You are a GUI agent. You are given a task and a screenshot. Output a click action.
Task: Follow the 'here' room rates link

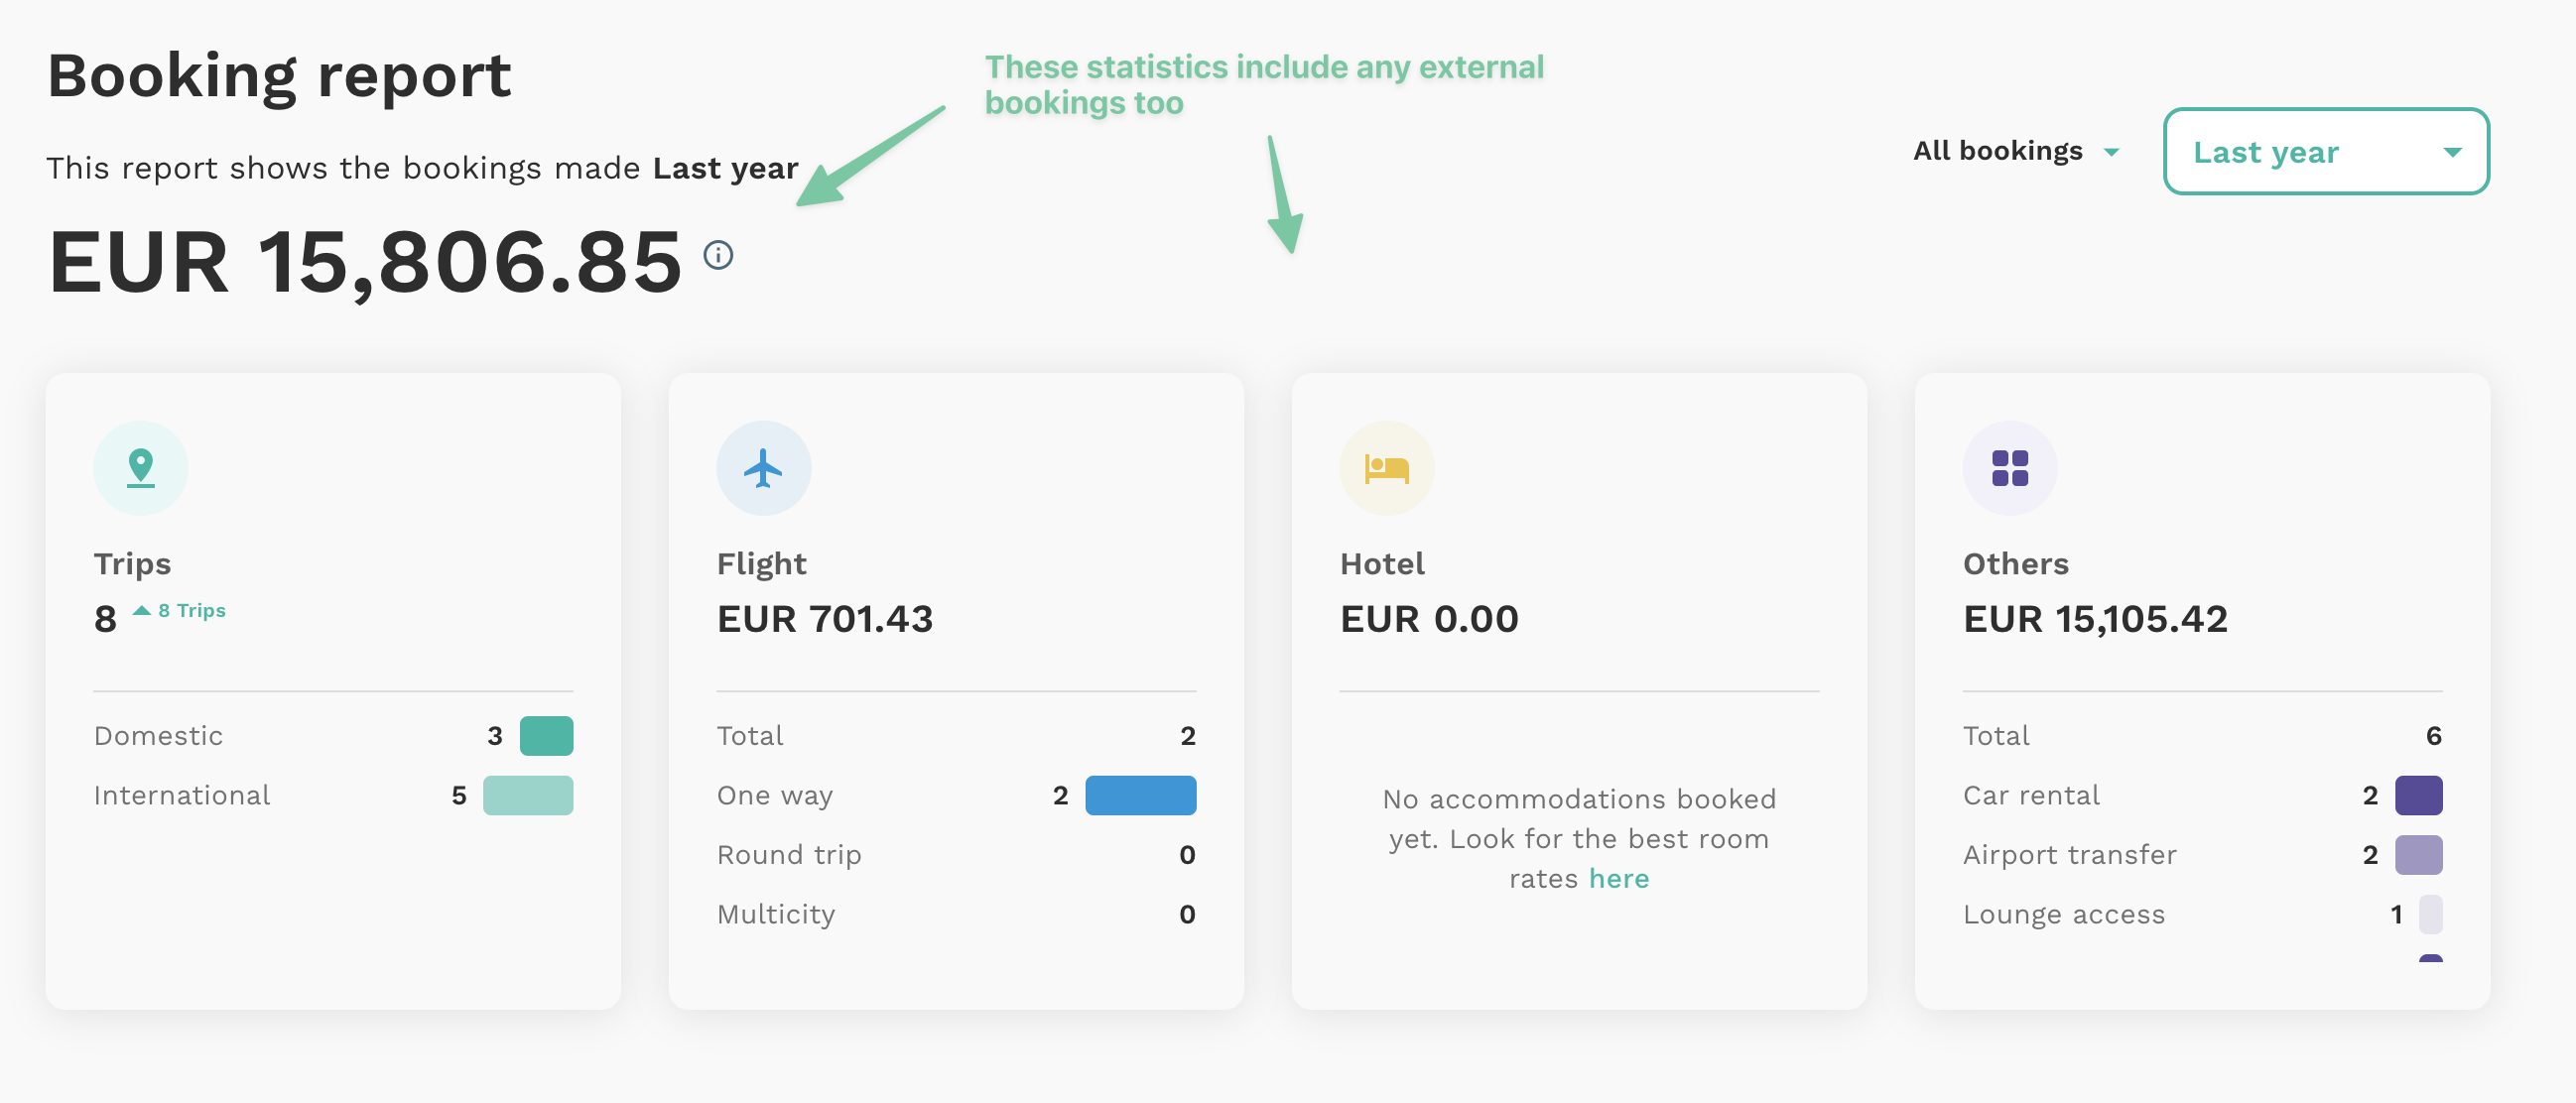[x=1619, y=878]
